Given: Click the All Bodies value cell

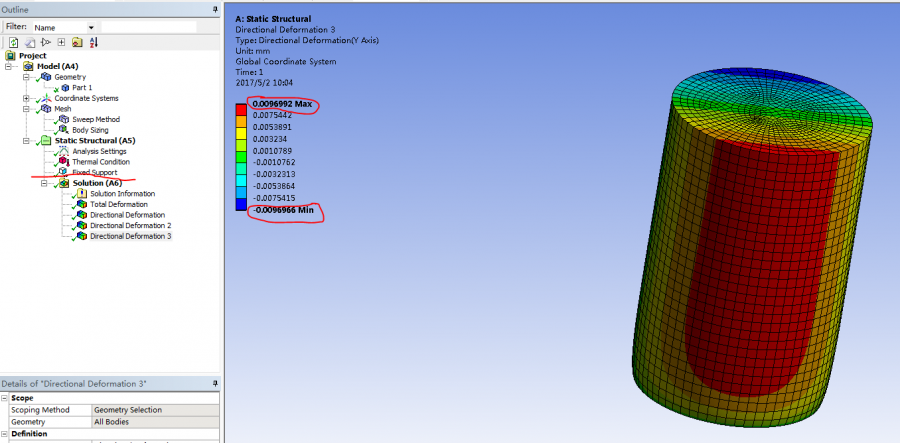Looking at the screenshot, I should [x=156, y=422].
